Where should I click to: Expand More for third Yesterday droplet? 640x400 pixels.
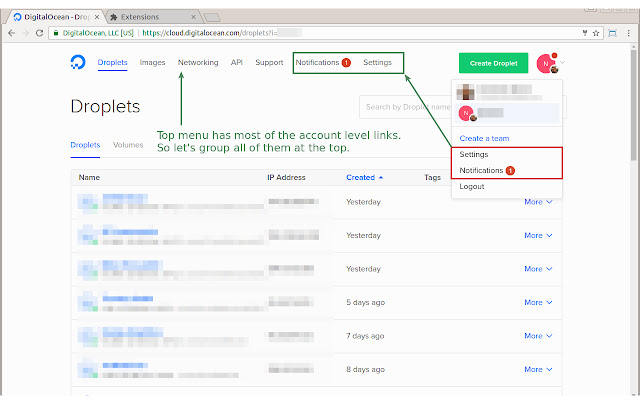pos(538,269)
